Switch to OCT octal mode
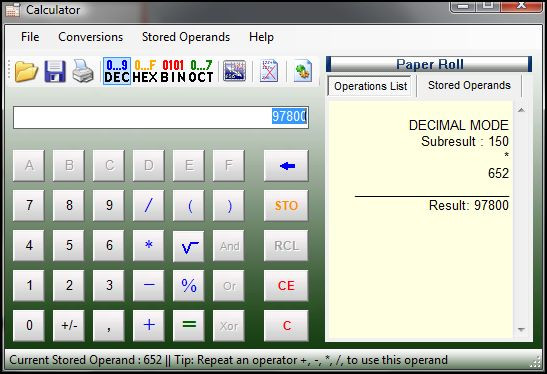 (201, 71)
